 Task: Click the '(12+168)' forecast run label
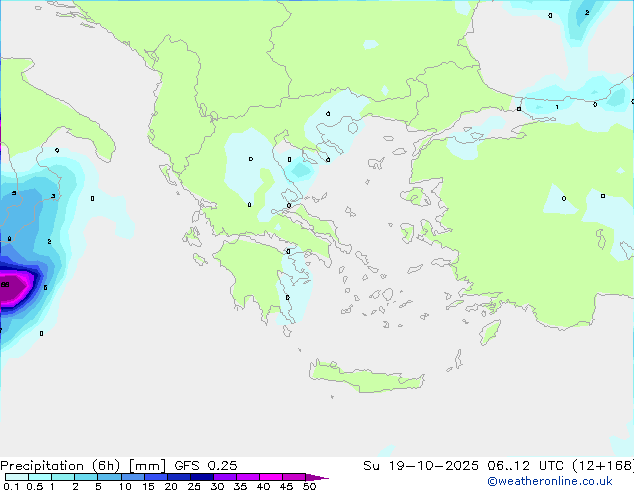coord(603,466)
